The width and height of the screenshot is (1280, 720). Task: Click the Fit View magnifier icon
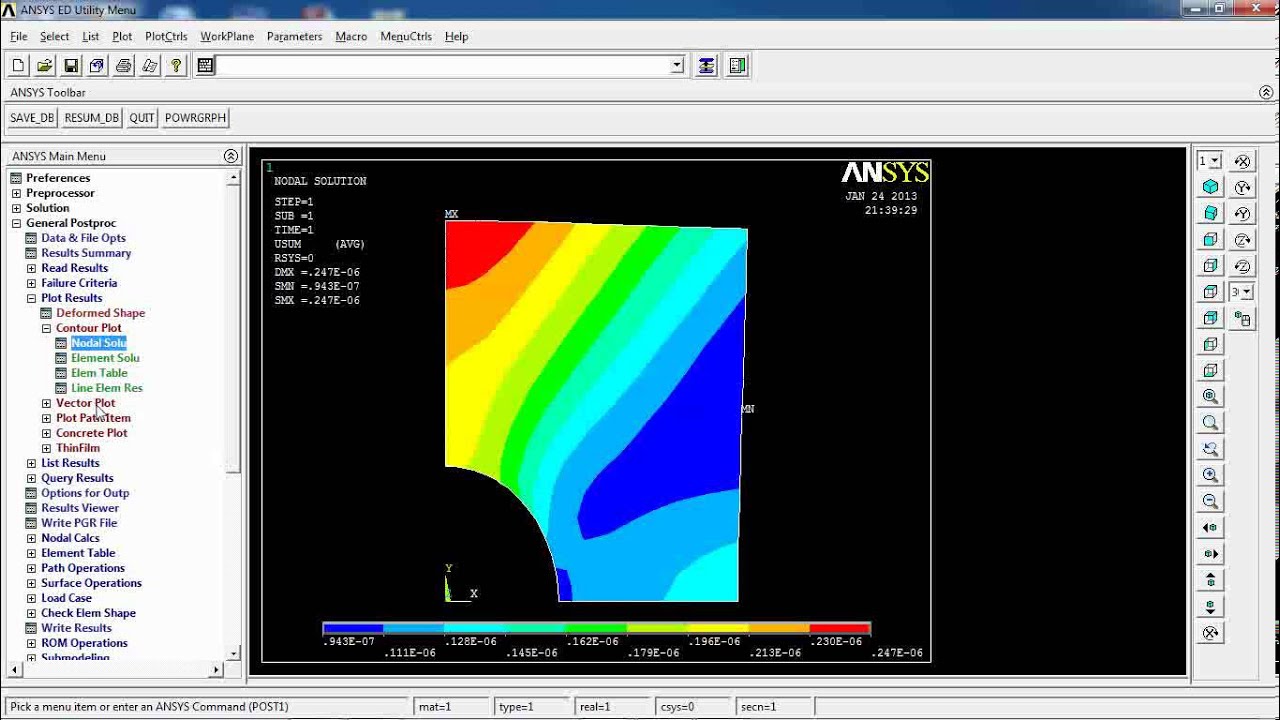1211,397
